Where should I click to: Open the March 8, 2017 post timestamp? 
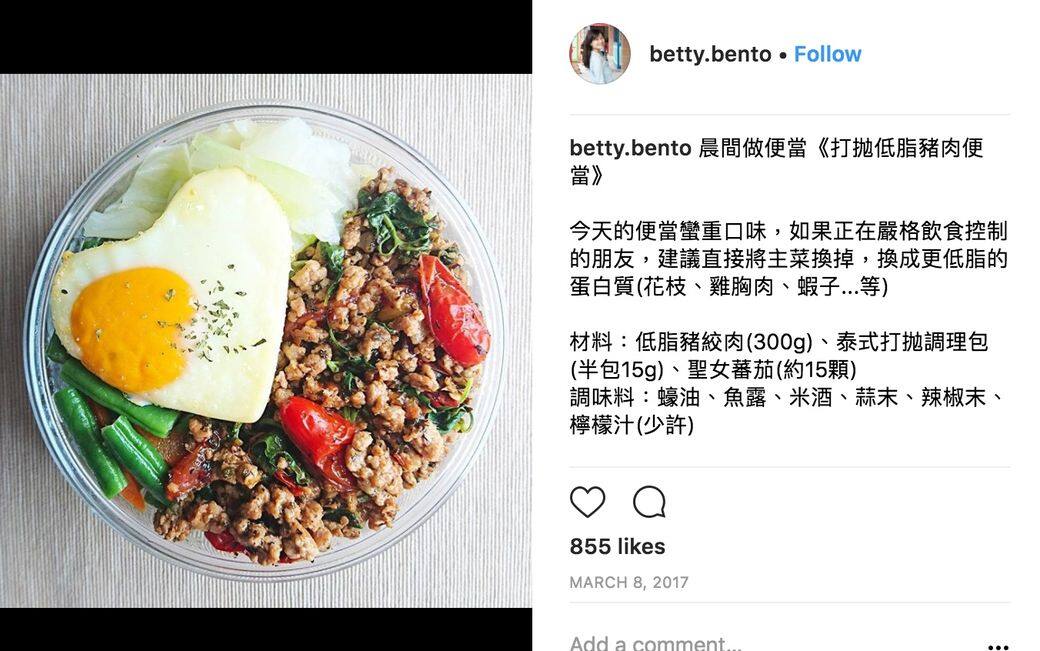(629, 582)
